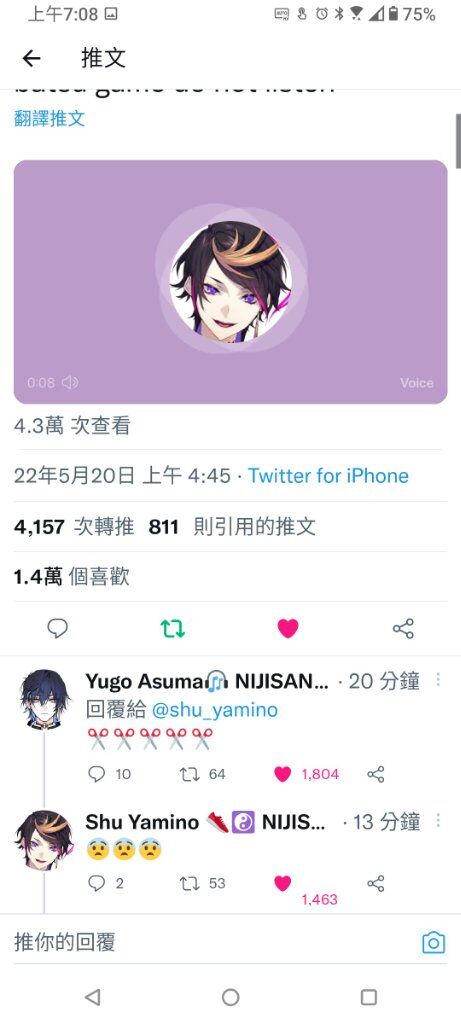
Task: Tap the 推你的回覆 reply input field
Action: [209, 942]
